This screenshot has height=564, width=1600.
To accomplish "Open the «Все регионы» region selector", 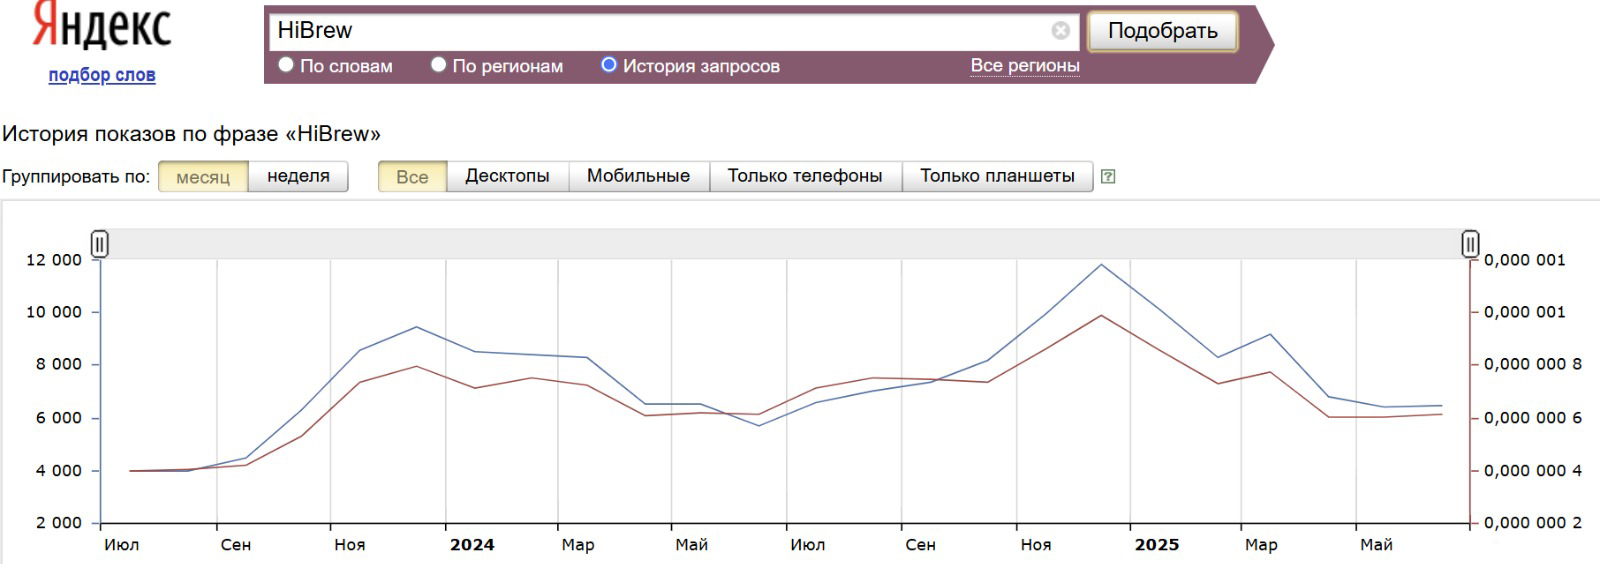I will coord(1025,66).
